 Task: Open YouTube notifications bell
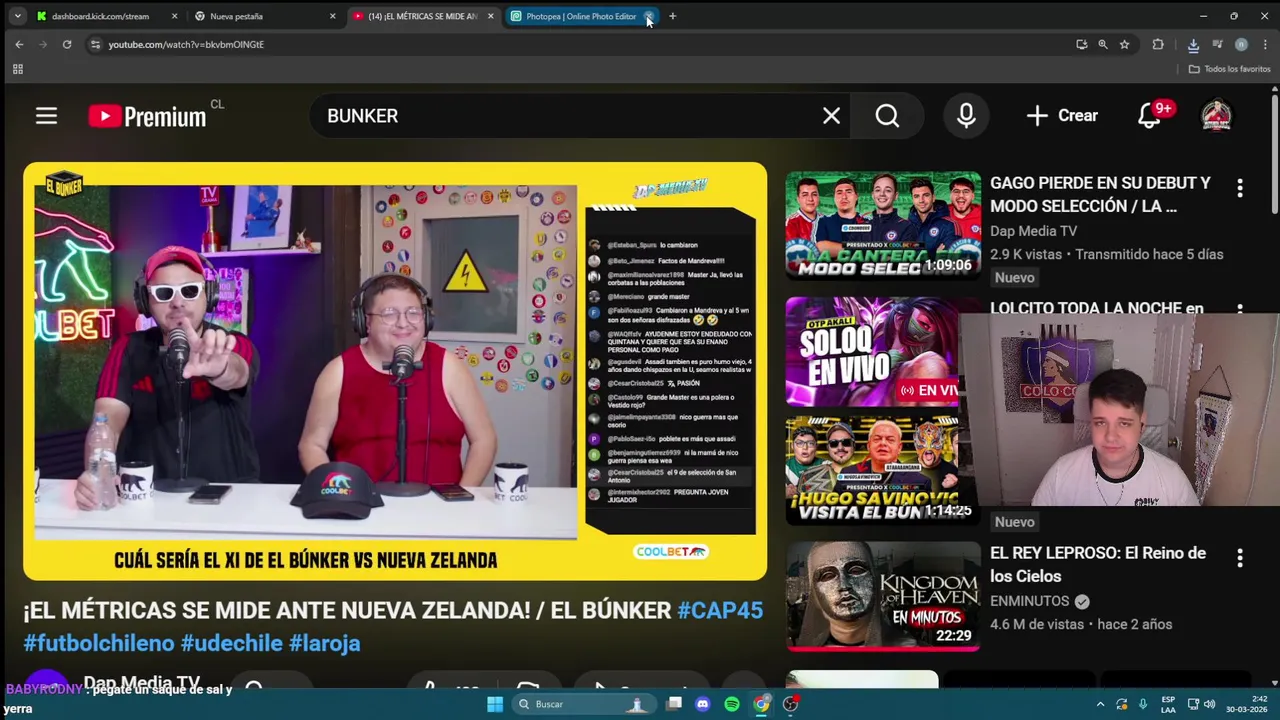[1150, 116]
